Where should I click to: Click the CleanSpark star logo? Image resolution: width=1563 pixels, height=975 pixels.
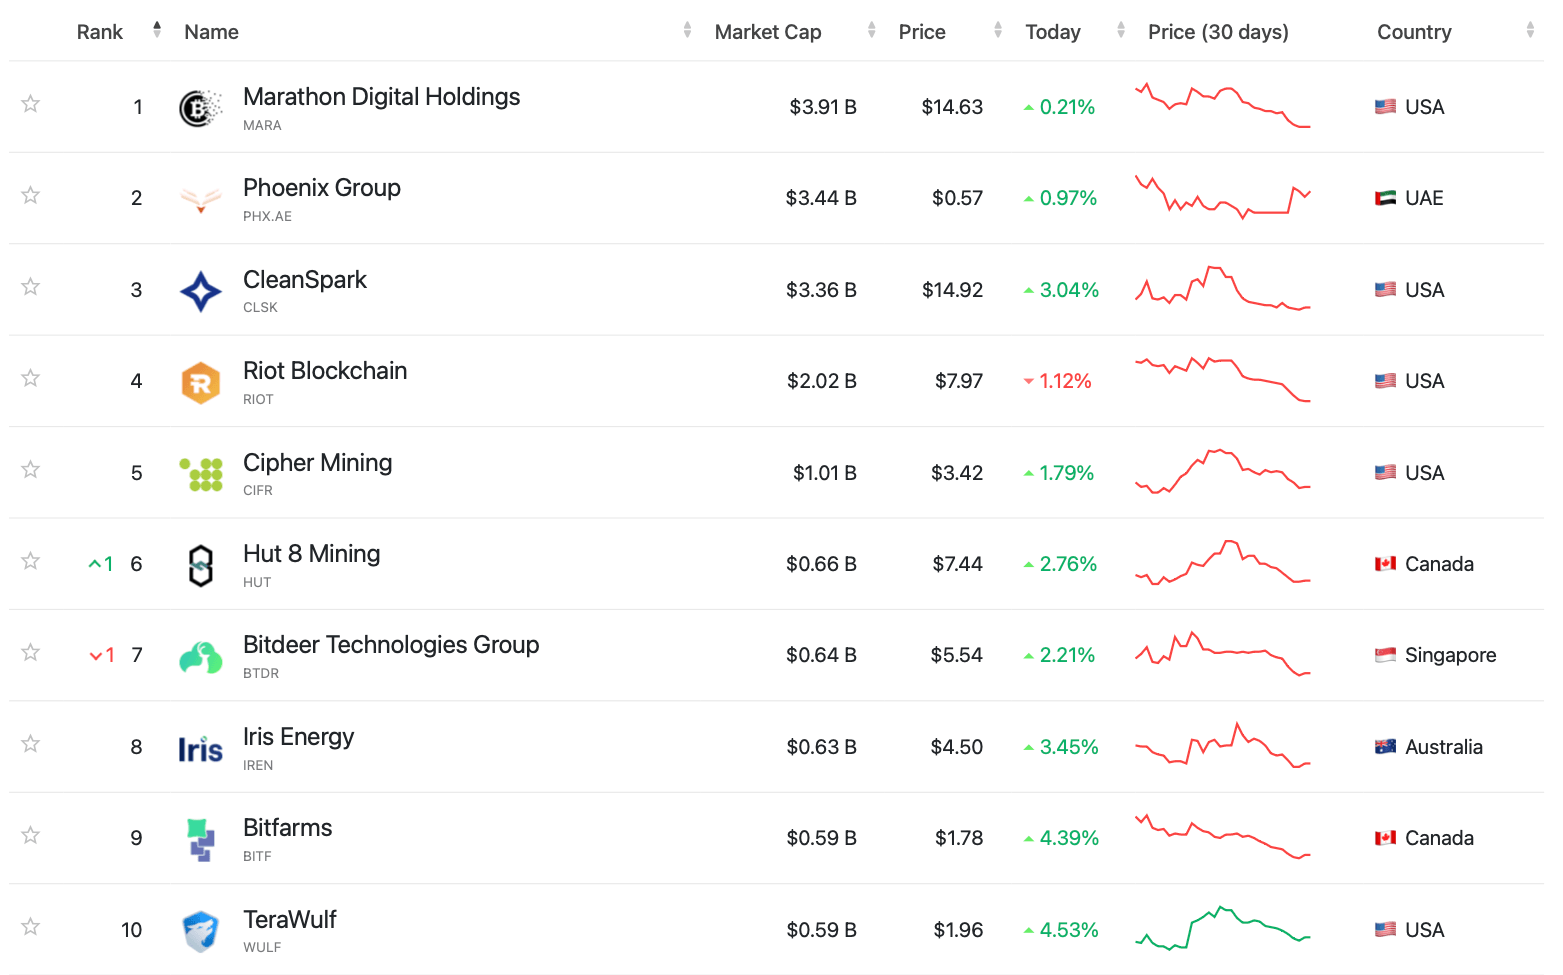click(x=200, y=291)
